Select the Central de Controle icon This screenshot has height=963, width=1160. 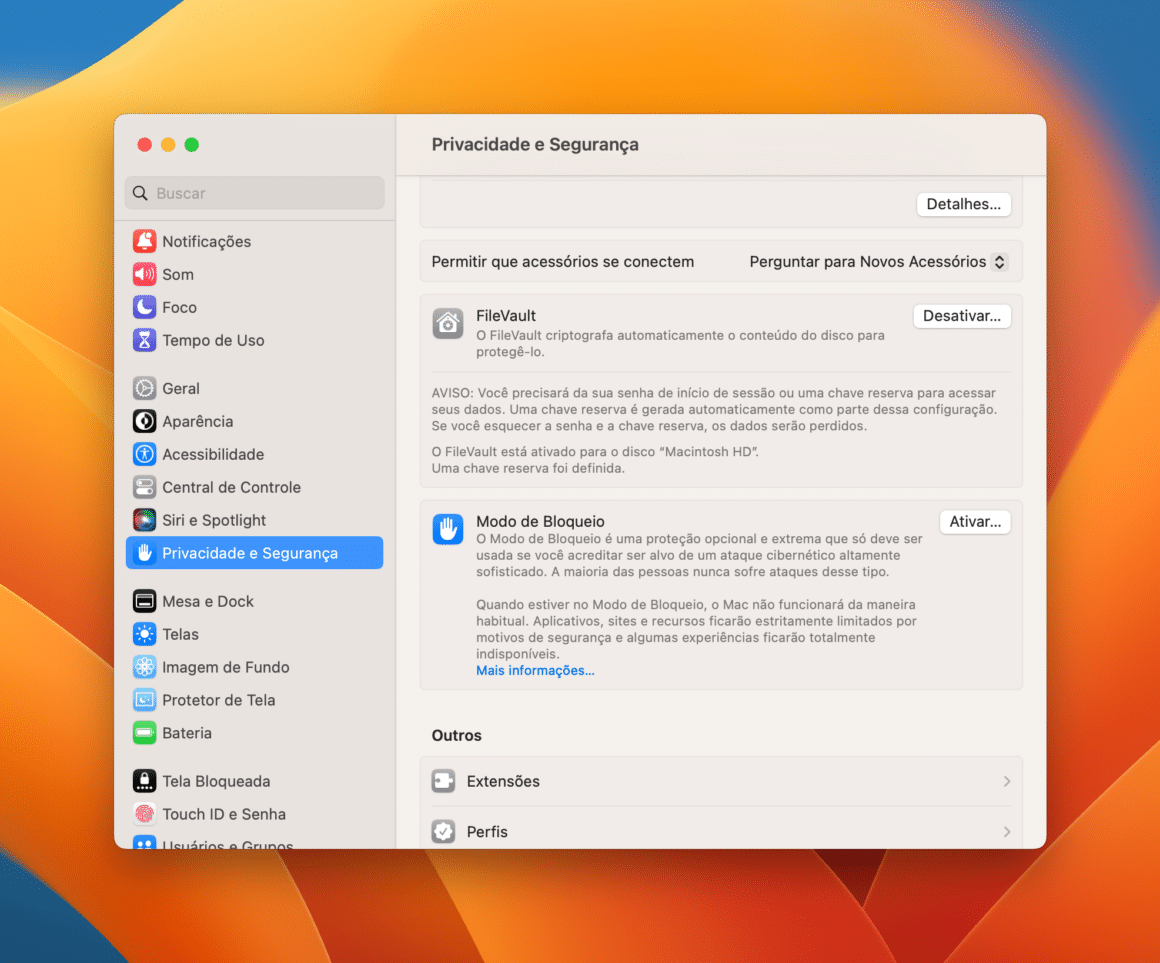(x=144, y=487)
